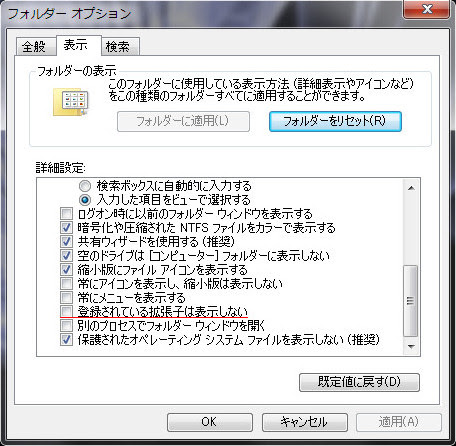Click the キャンセル button
This screenshot has height=446, width=456.
pyautogui.click(x=305, y=422)
